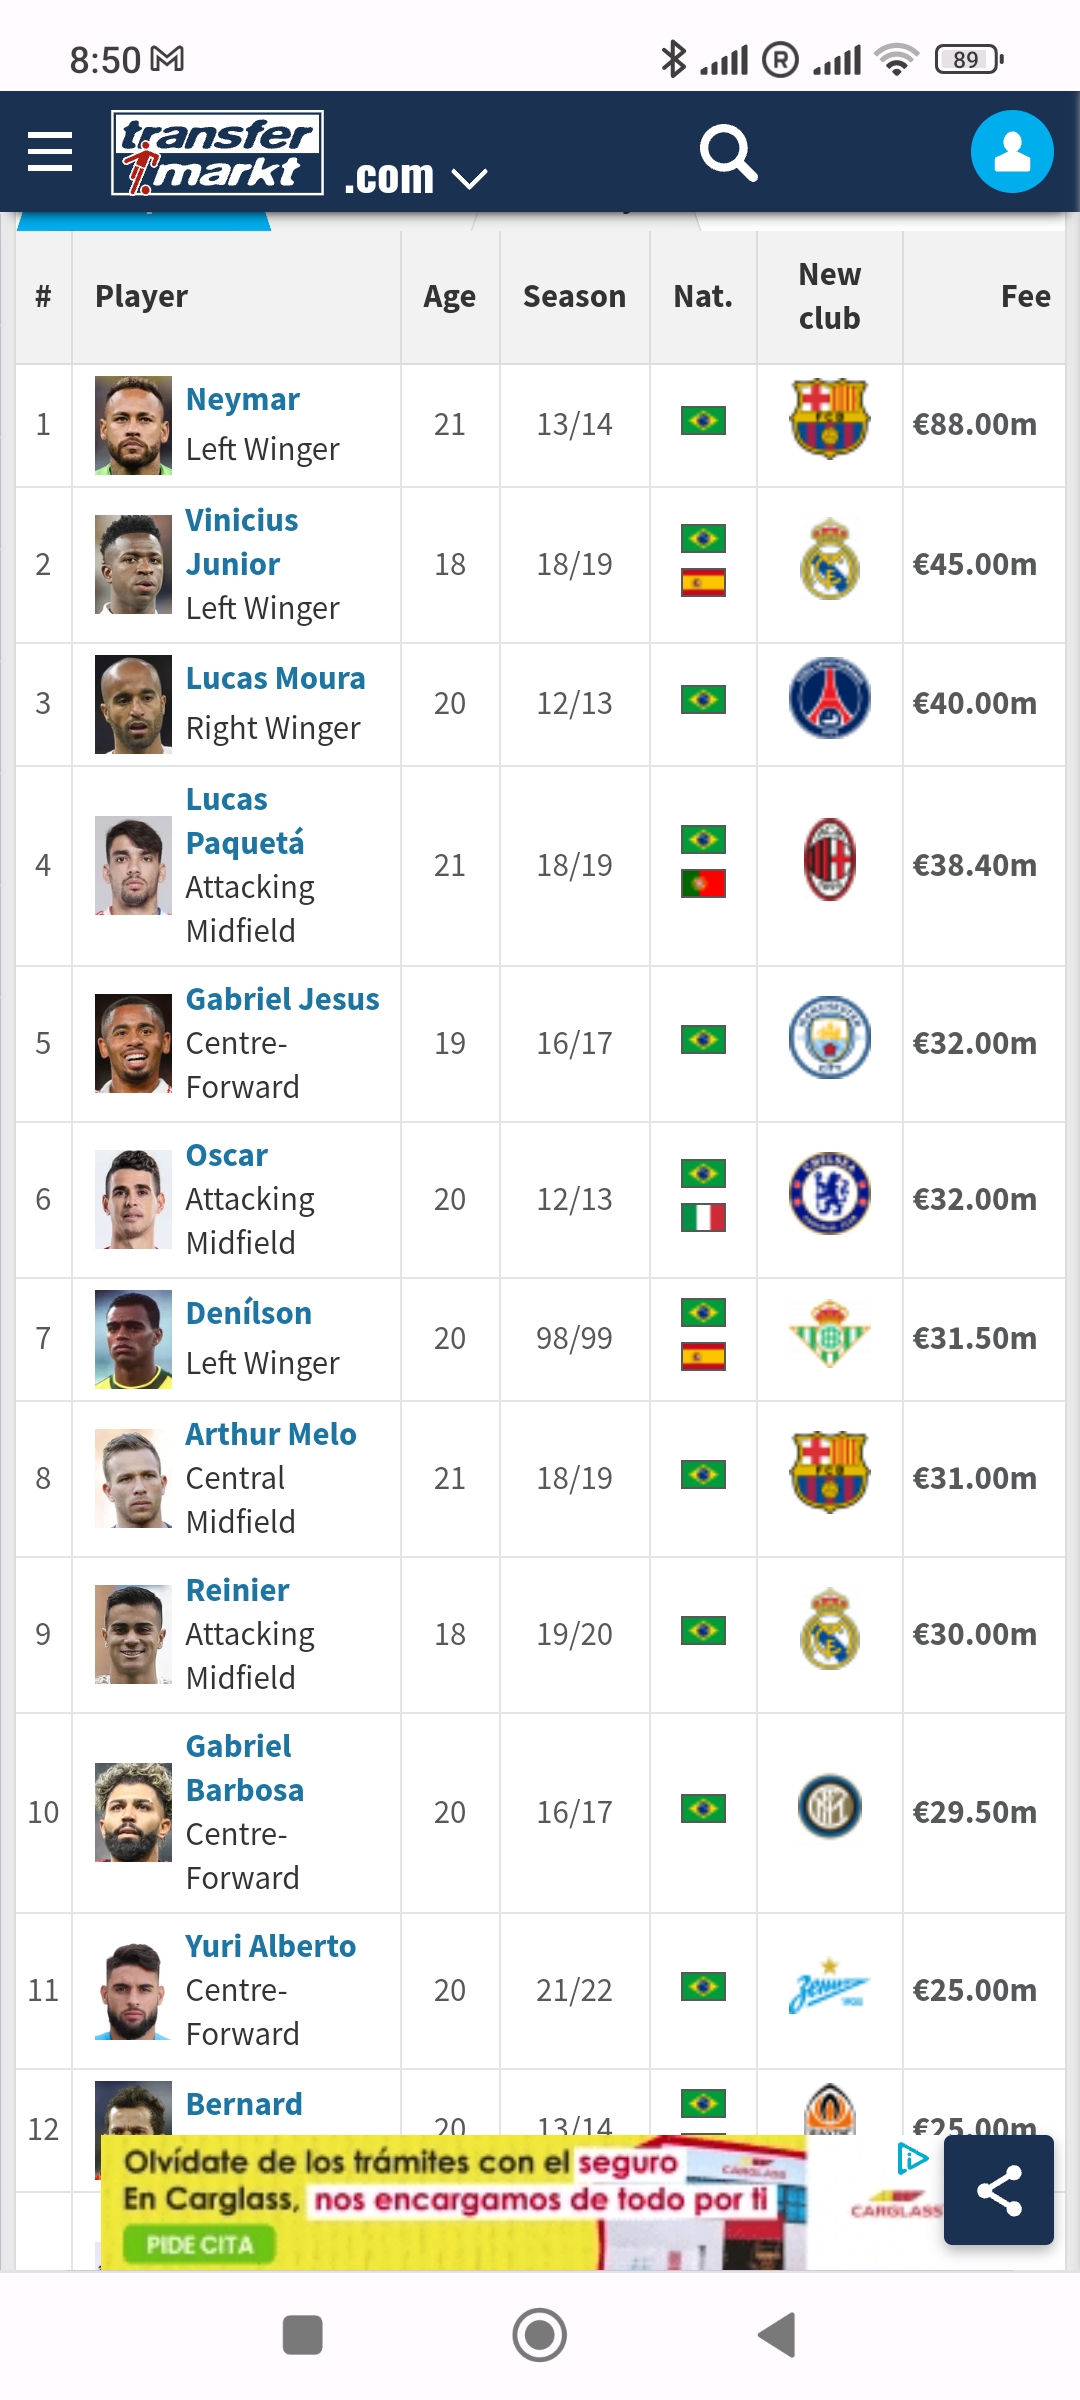This screenshot has width=1080, height=2400.
Task: Open FC Barcelona crest in Neymar row
Action: coord(829,418)
